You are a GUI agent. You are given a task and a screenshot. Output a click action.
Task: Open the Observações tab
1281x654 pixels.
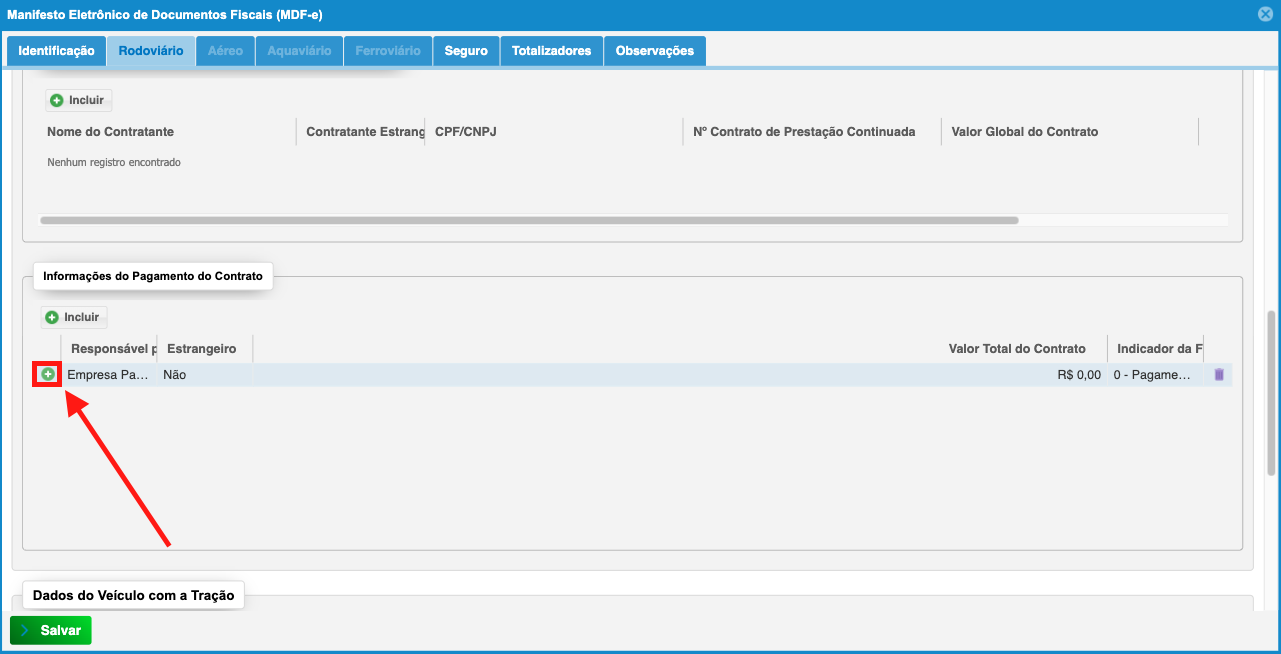point(654,51)
